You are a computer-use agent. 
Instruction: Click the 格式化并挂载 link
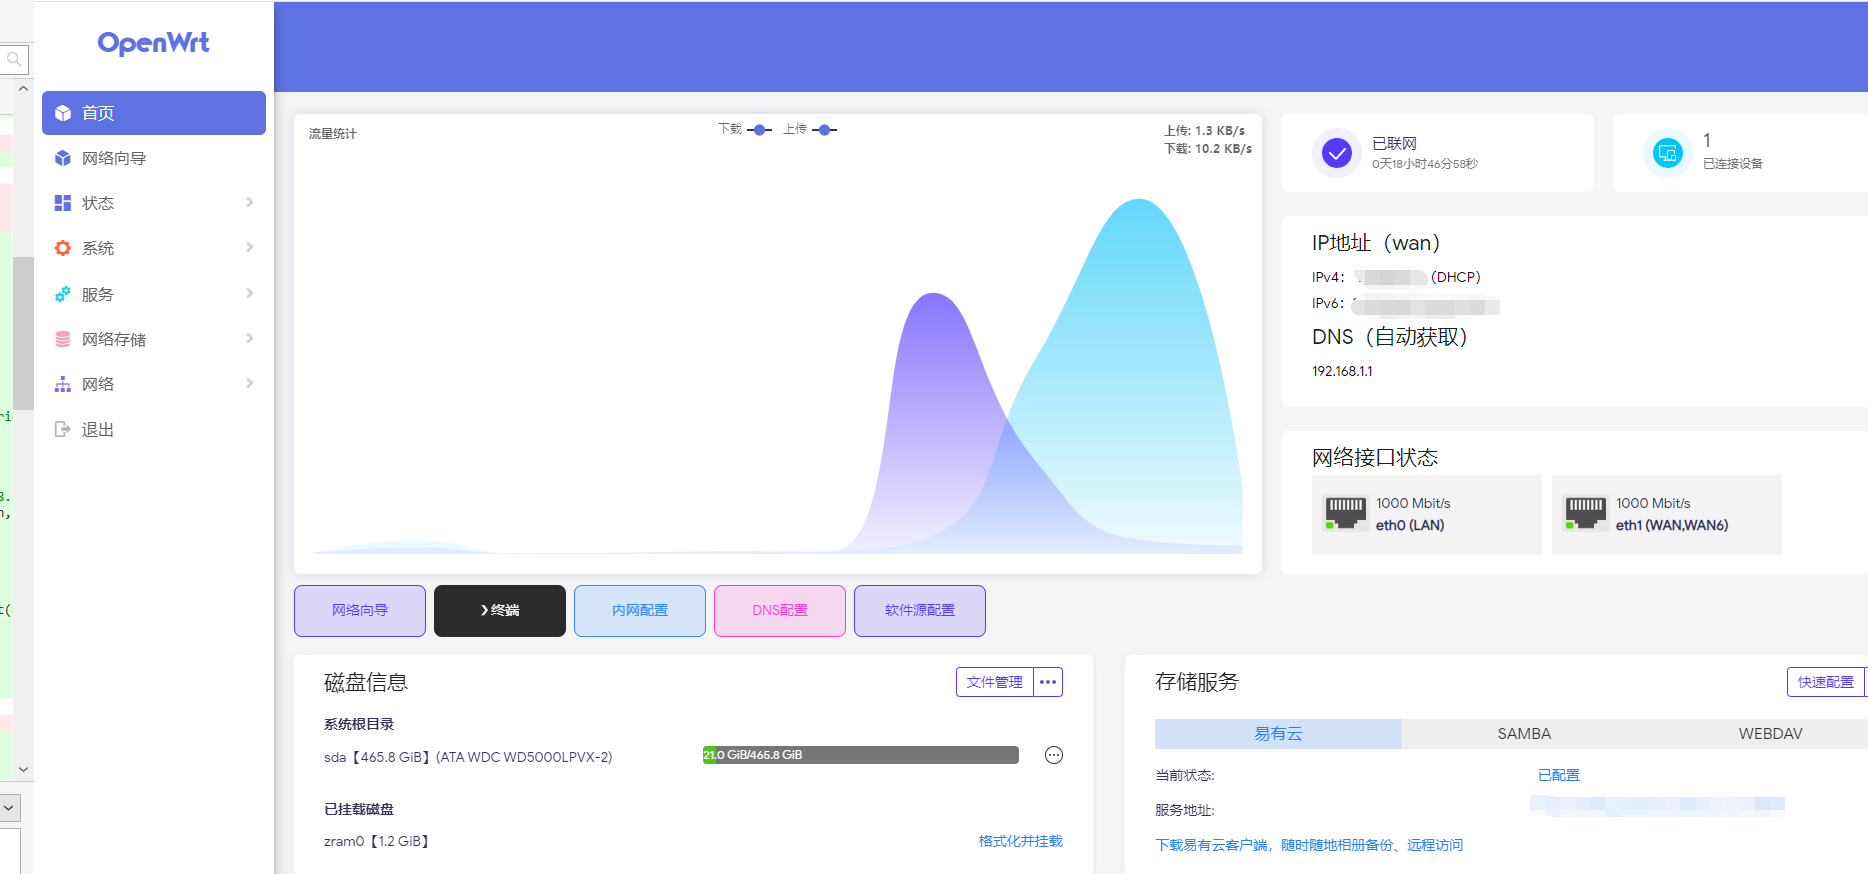1020,841
